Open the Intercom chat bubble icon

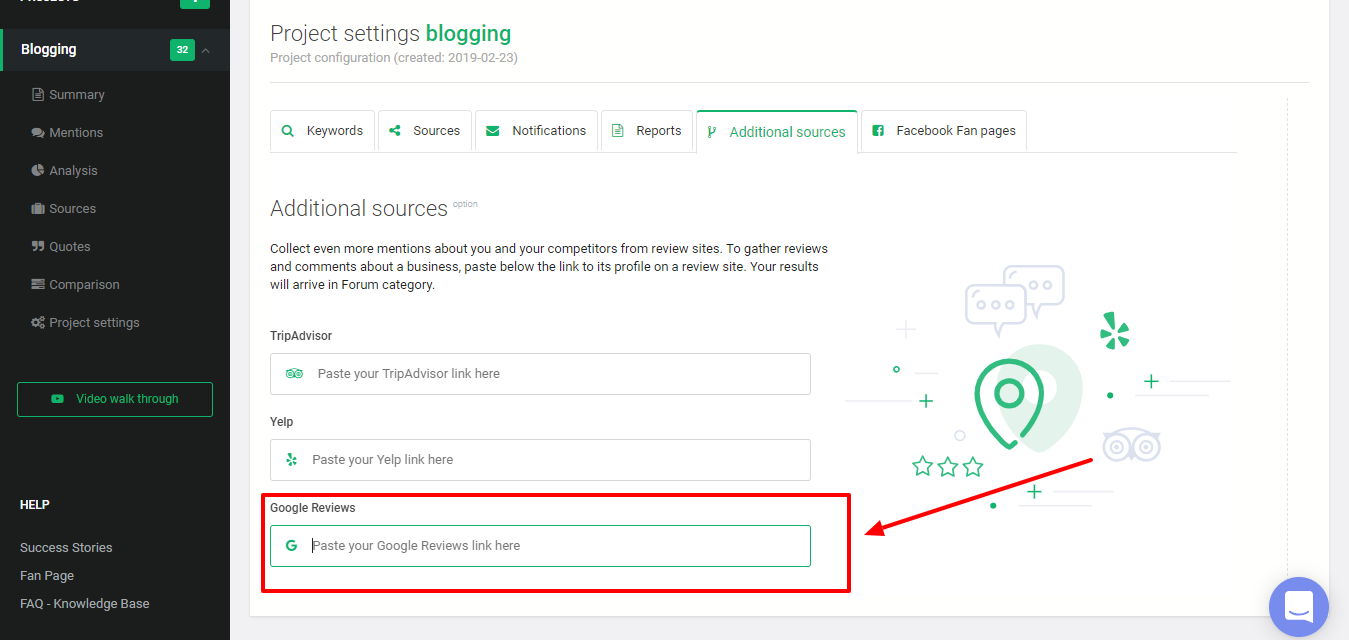(1298, 606)
